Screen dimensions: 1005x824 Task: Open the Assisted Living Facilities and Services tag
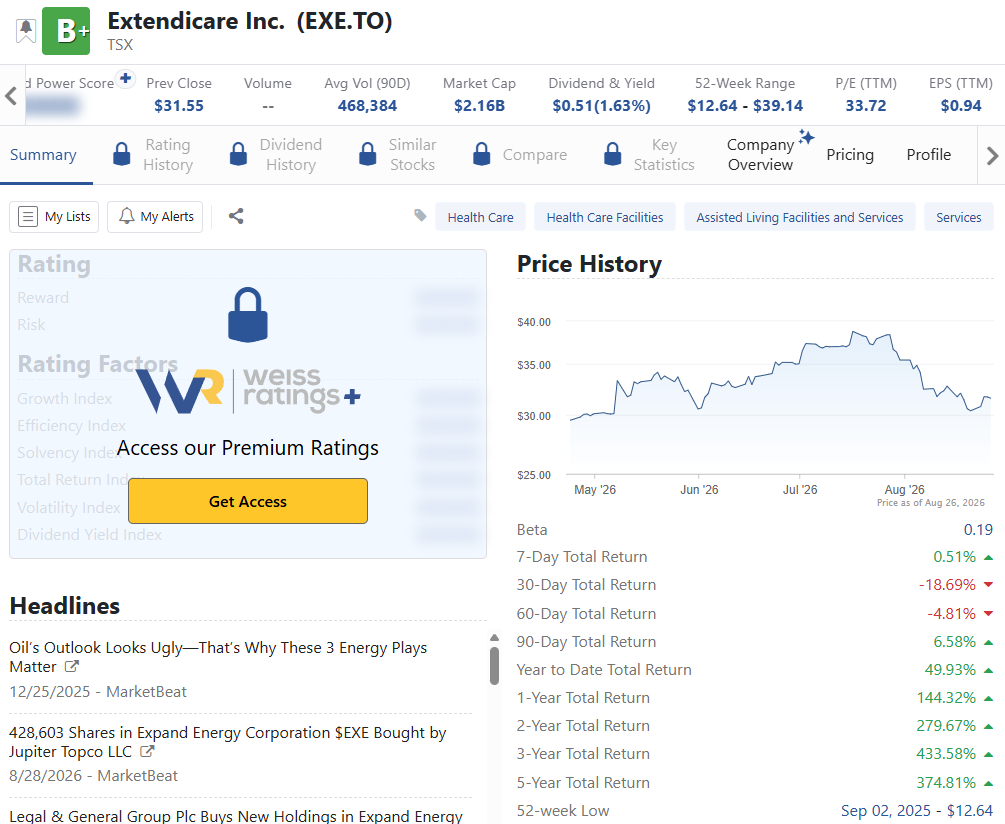pos(799,217)
